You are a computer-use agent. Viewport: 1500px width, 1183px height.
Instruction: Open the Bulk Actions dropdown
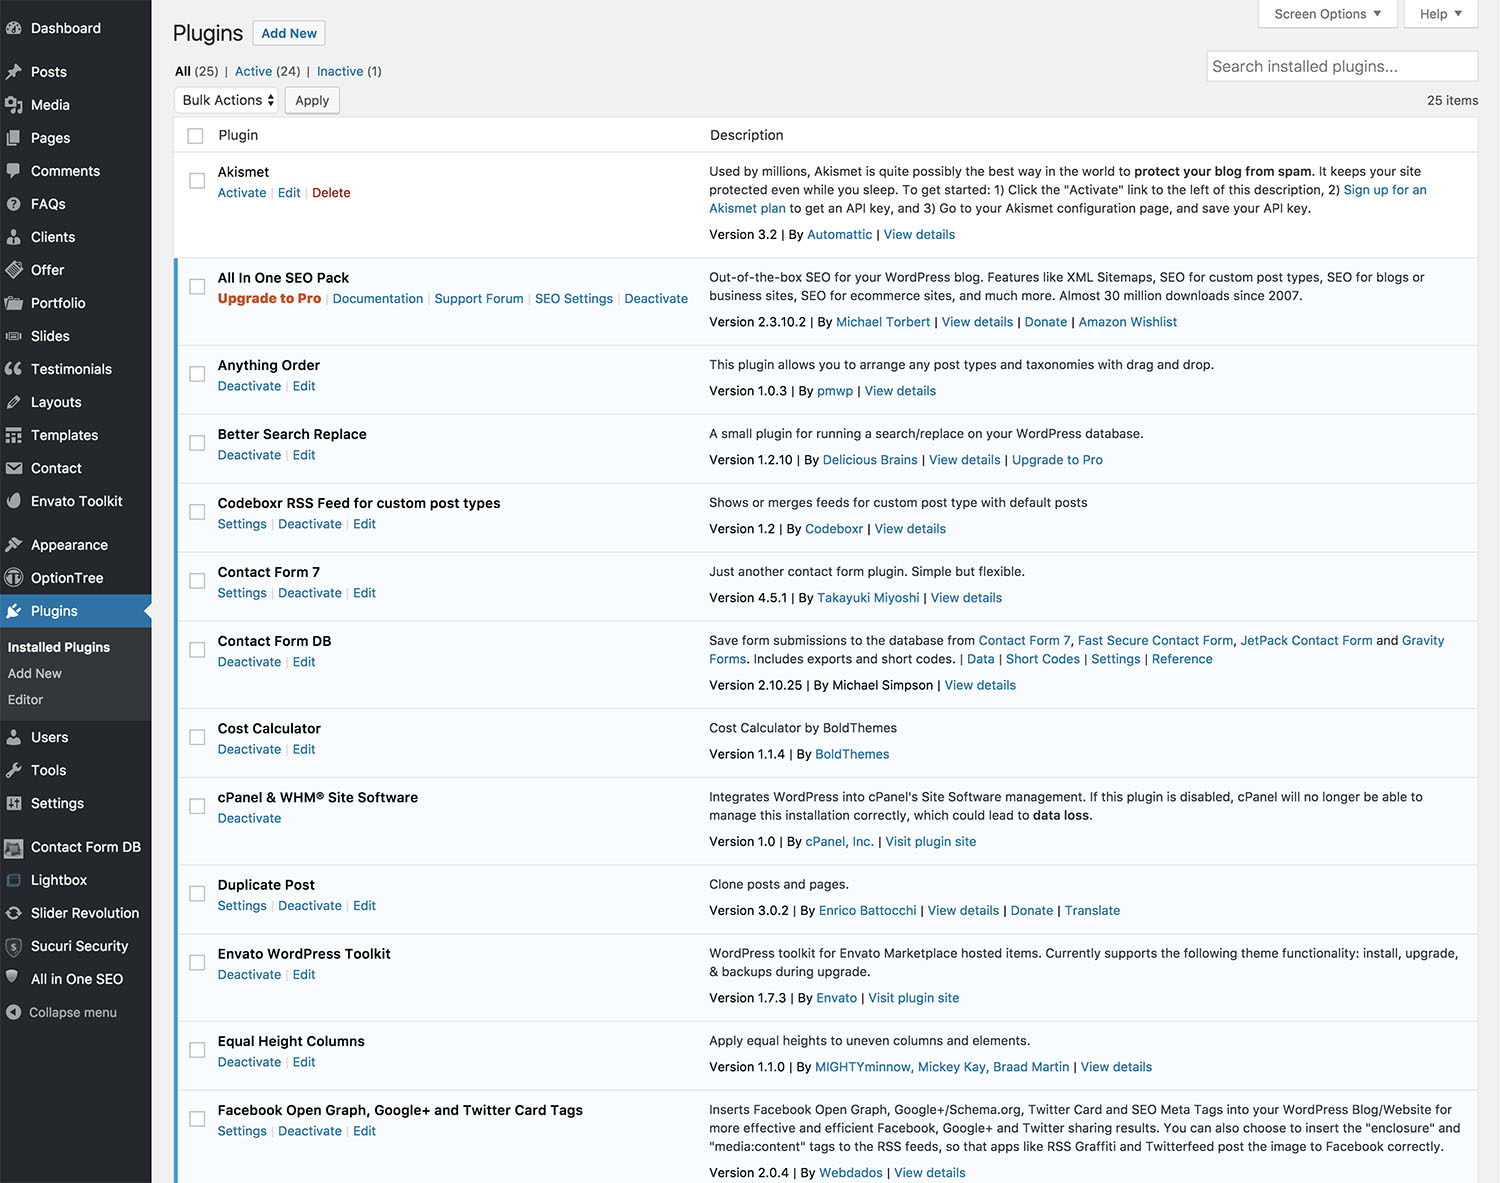pyautogui.click(x=228, y=100)
